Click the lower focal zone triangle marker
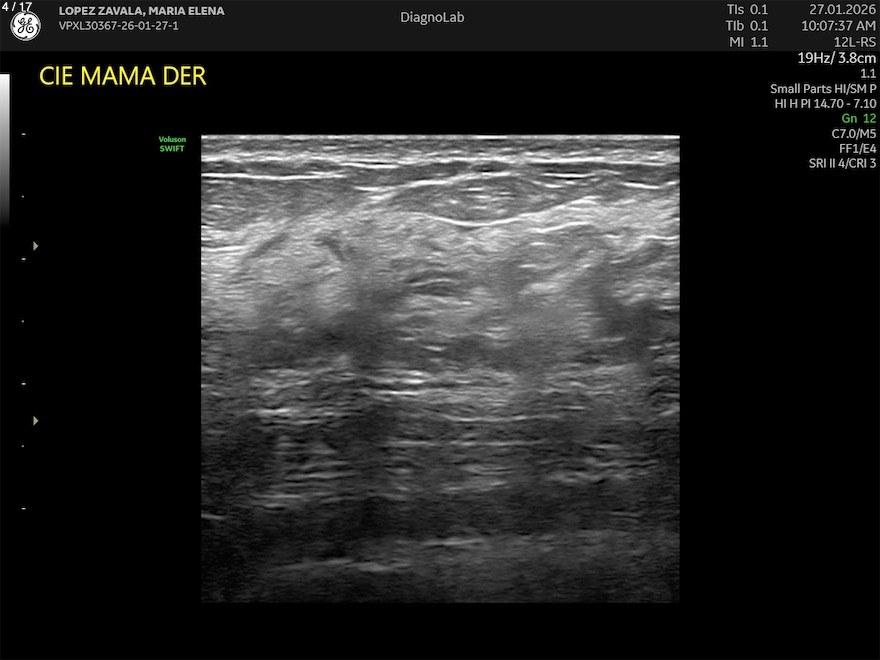Screen dimensions: 880x660 [x=37, y=421]
